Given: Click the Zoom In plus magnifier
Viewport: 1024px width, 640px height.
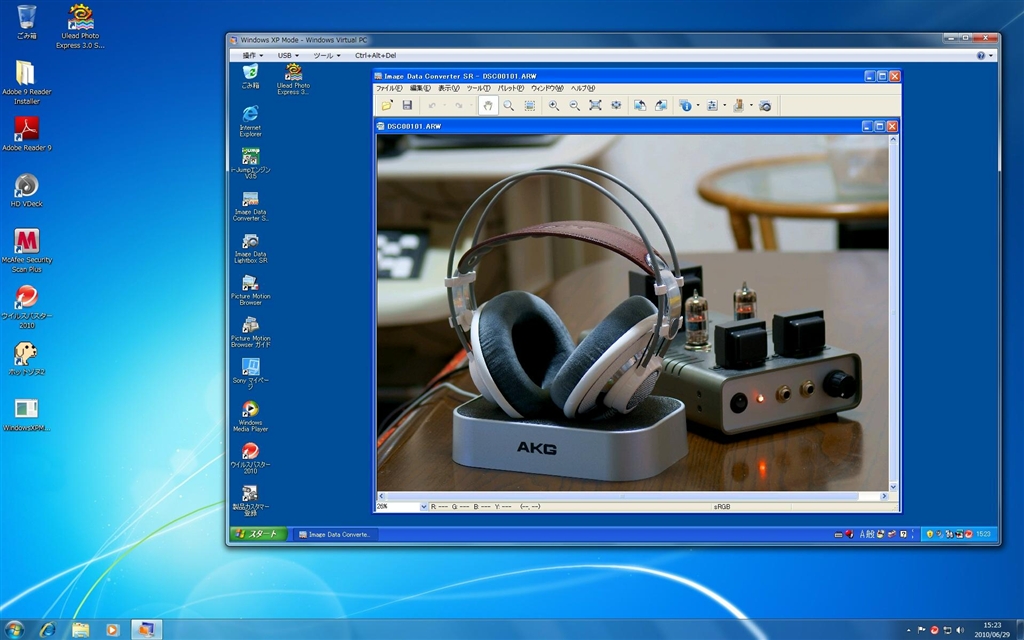Looking at the screenshot, I should click(554, 105).
